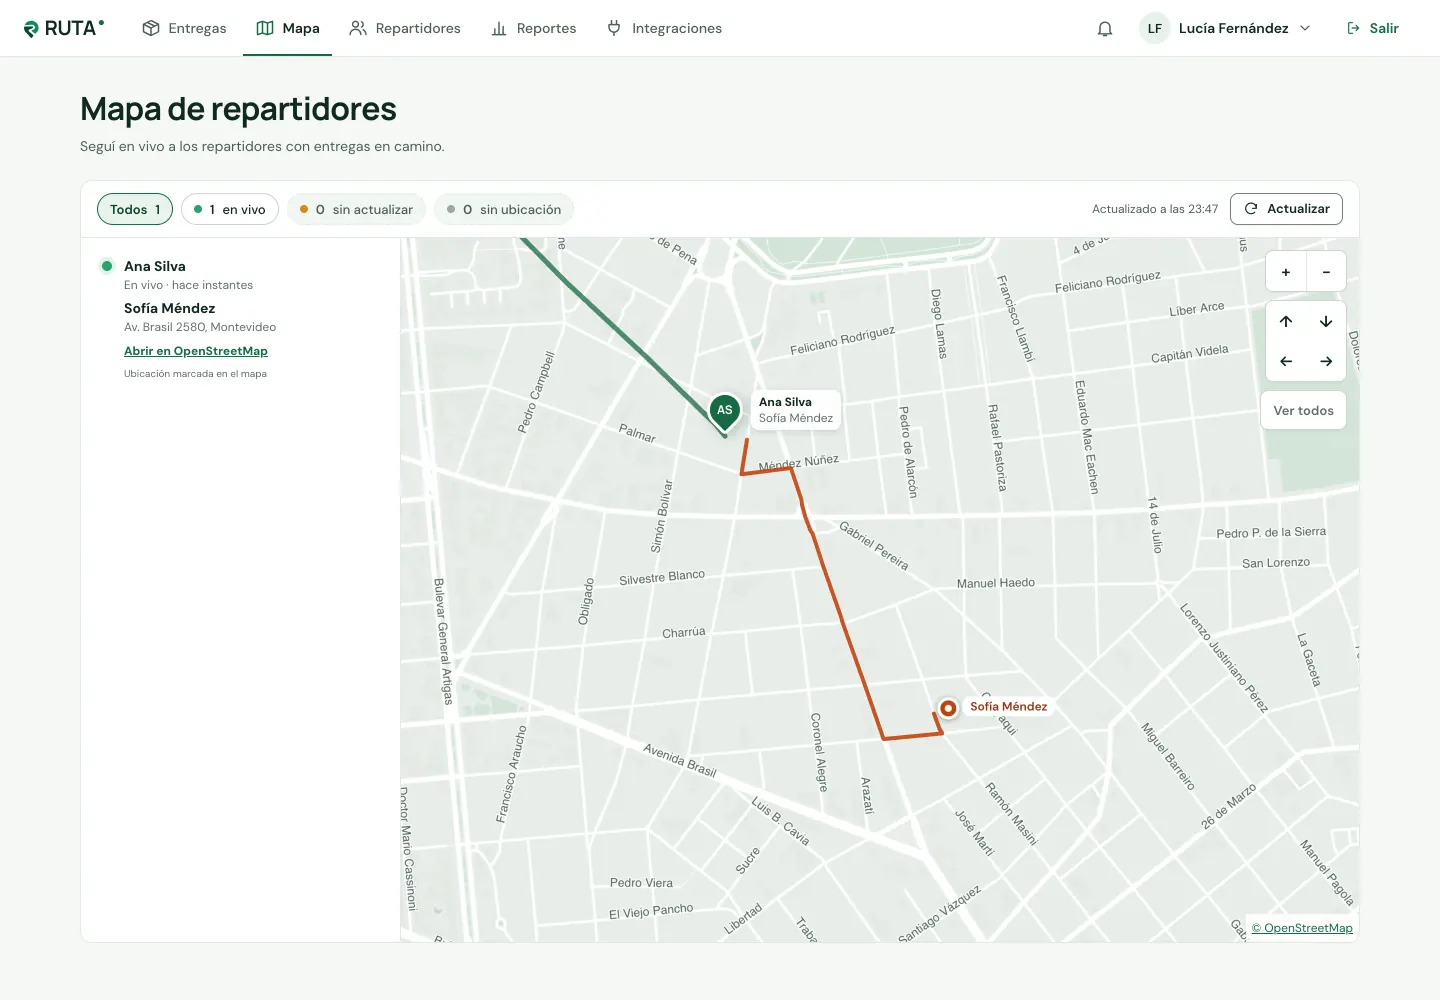Zoom in on the map
The height and width of the screenshot is (1000, 1440).
coord(1286,271)
